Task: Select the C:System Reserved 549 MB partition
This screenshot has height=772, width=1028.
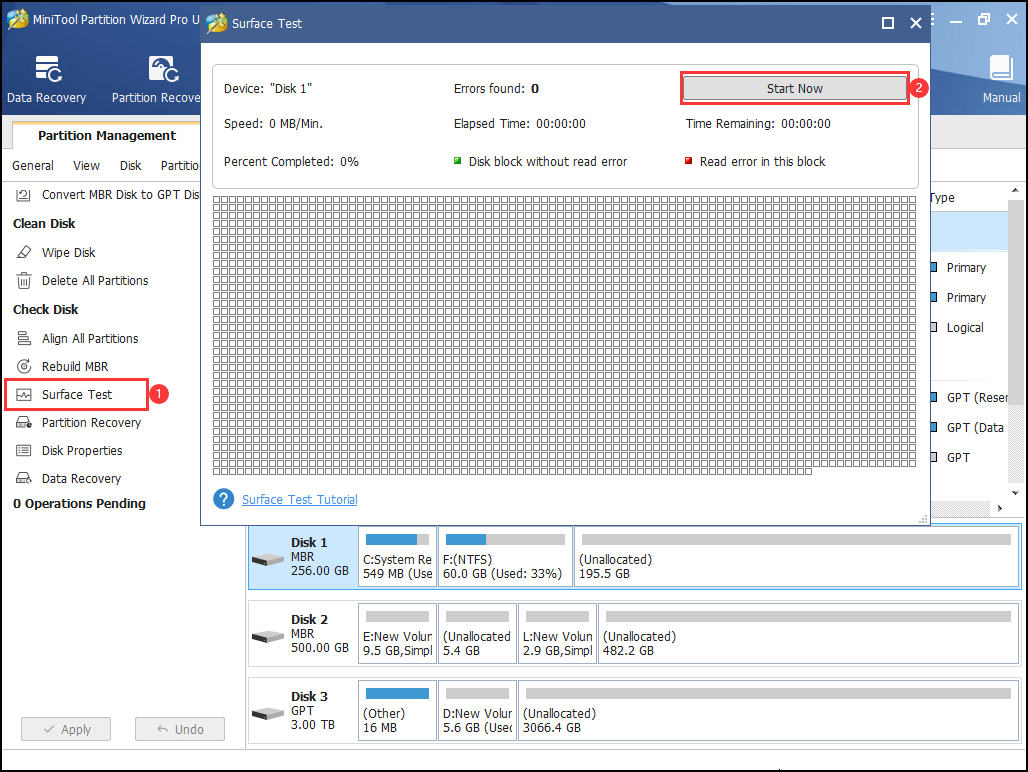Action: [397, 557]
